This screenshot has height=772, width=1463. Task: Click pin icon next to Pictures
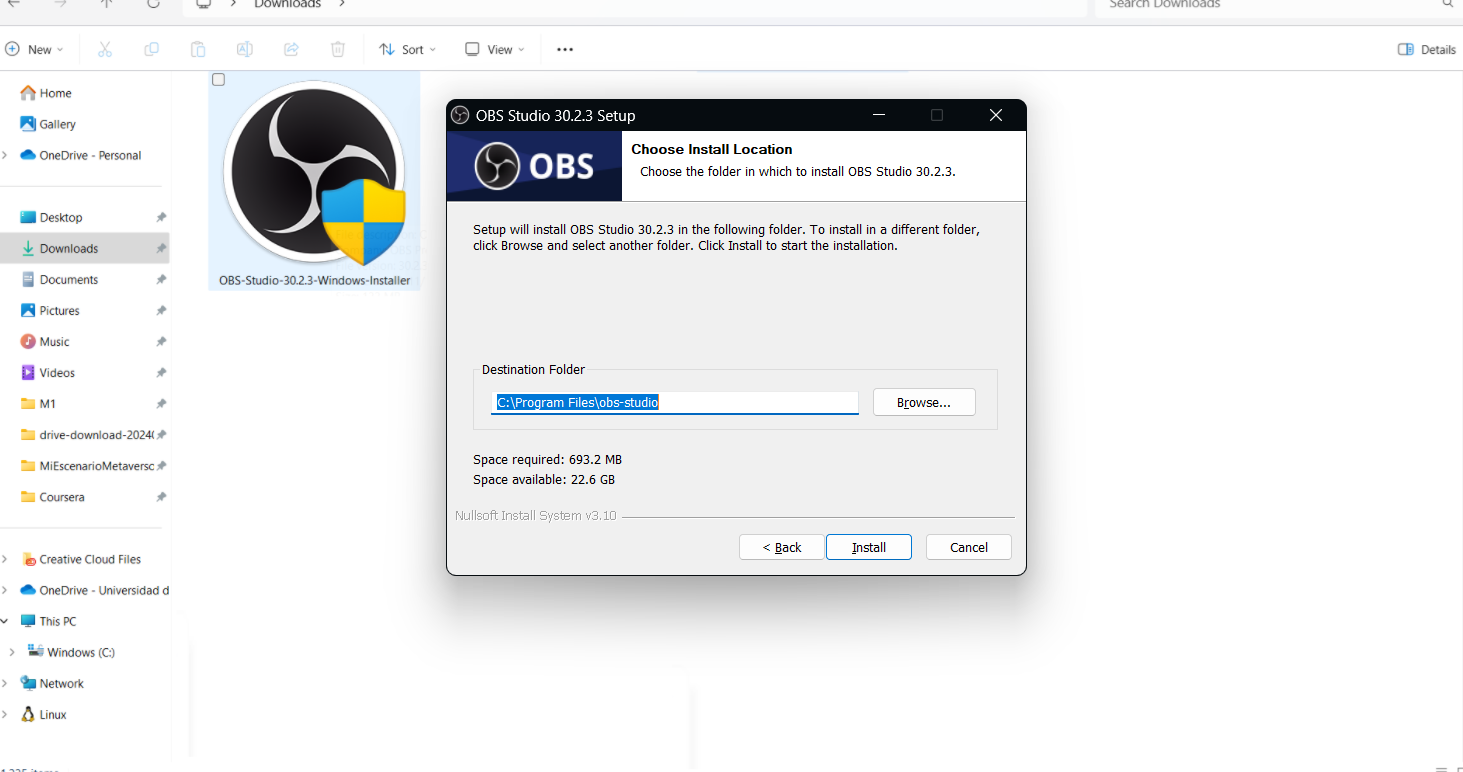pyautogui.click(x=161, y=310)
